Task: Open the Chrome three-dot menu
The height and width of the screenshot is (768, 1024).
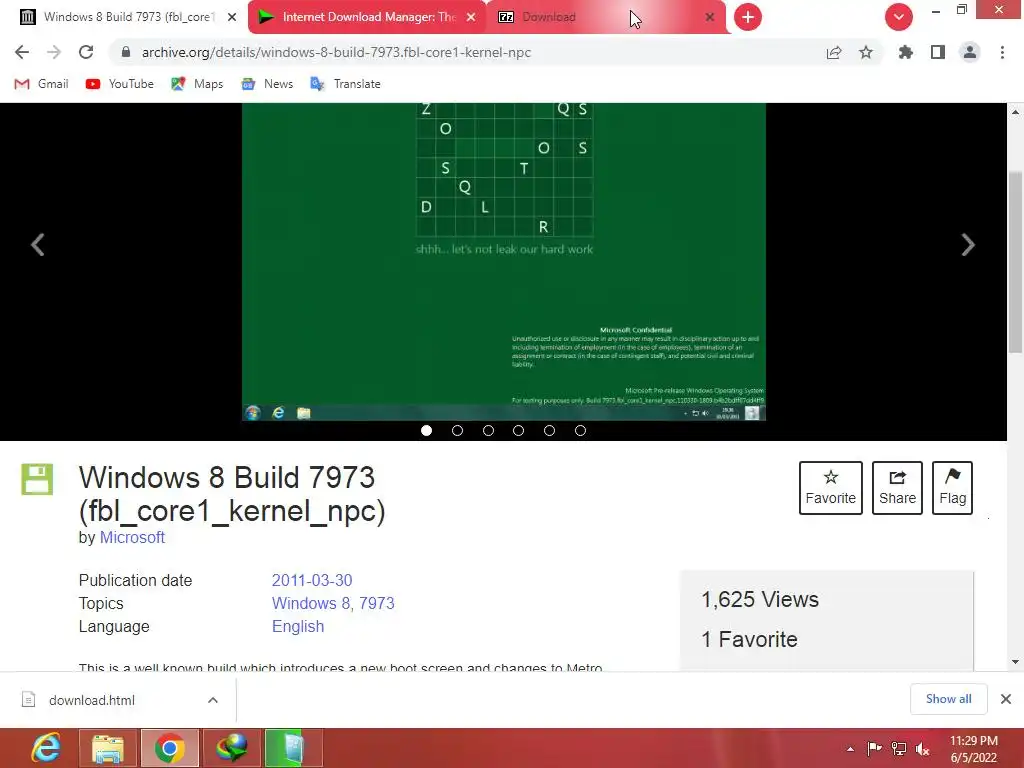Action: pos(1002,52)
